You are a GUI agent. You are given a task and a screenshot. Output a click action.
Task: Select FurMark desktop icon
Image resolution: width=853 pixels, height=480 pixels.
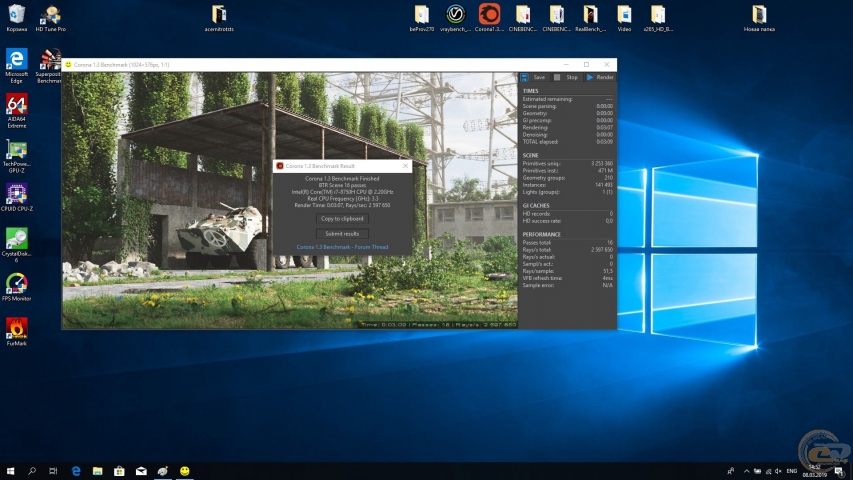click(x=16, y=332)
